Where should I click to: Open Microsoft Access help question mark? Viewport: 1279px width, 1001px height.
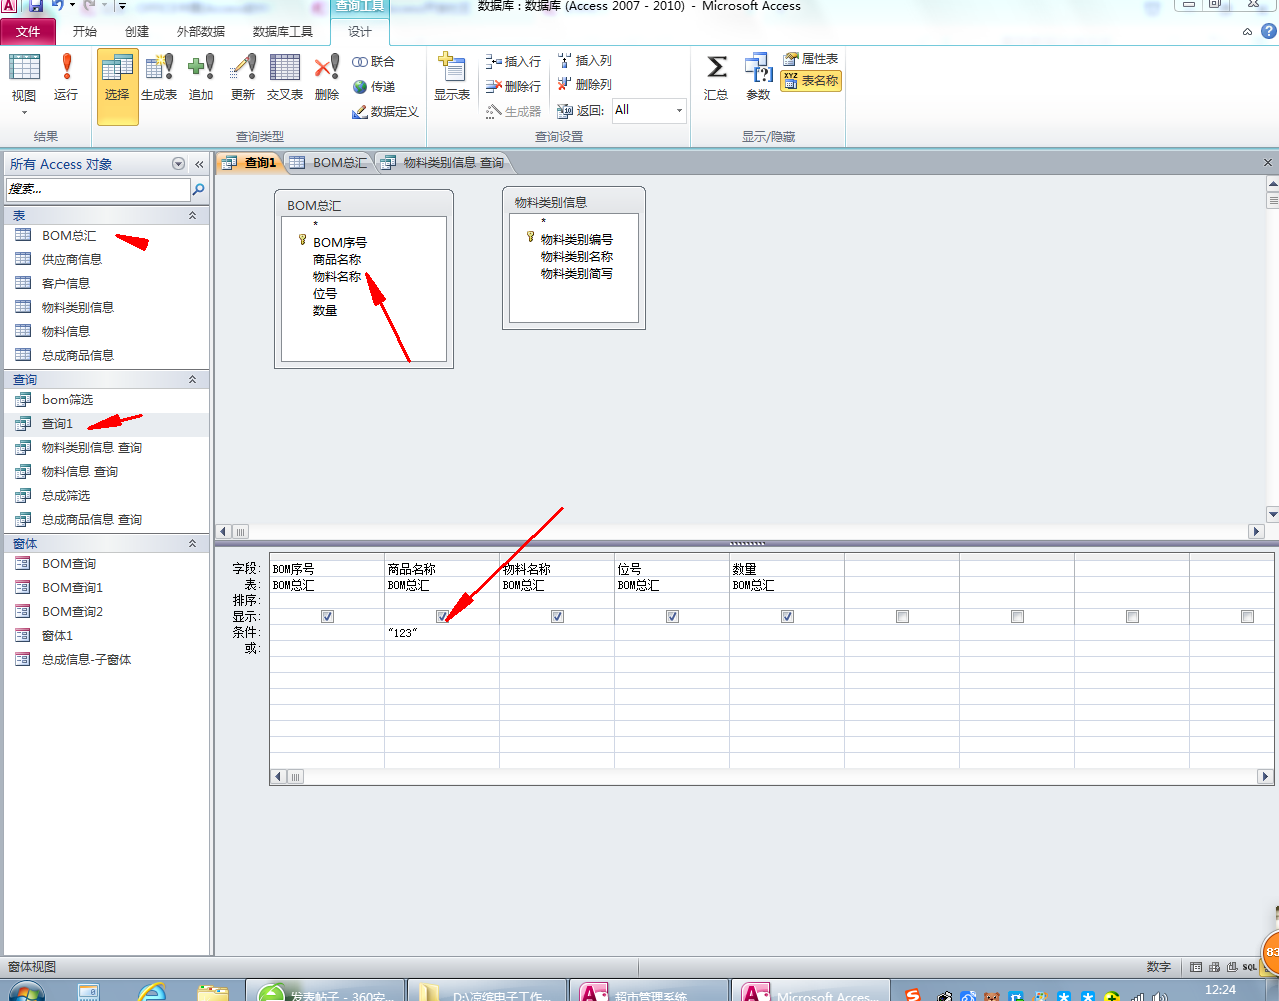tap(1269, 31)
